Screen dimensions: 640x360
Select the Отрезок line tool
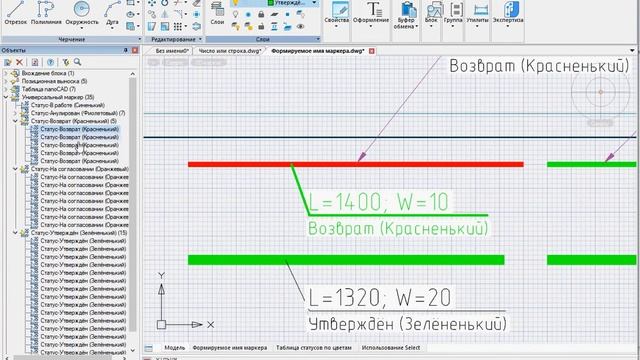pos(15,13)
